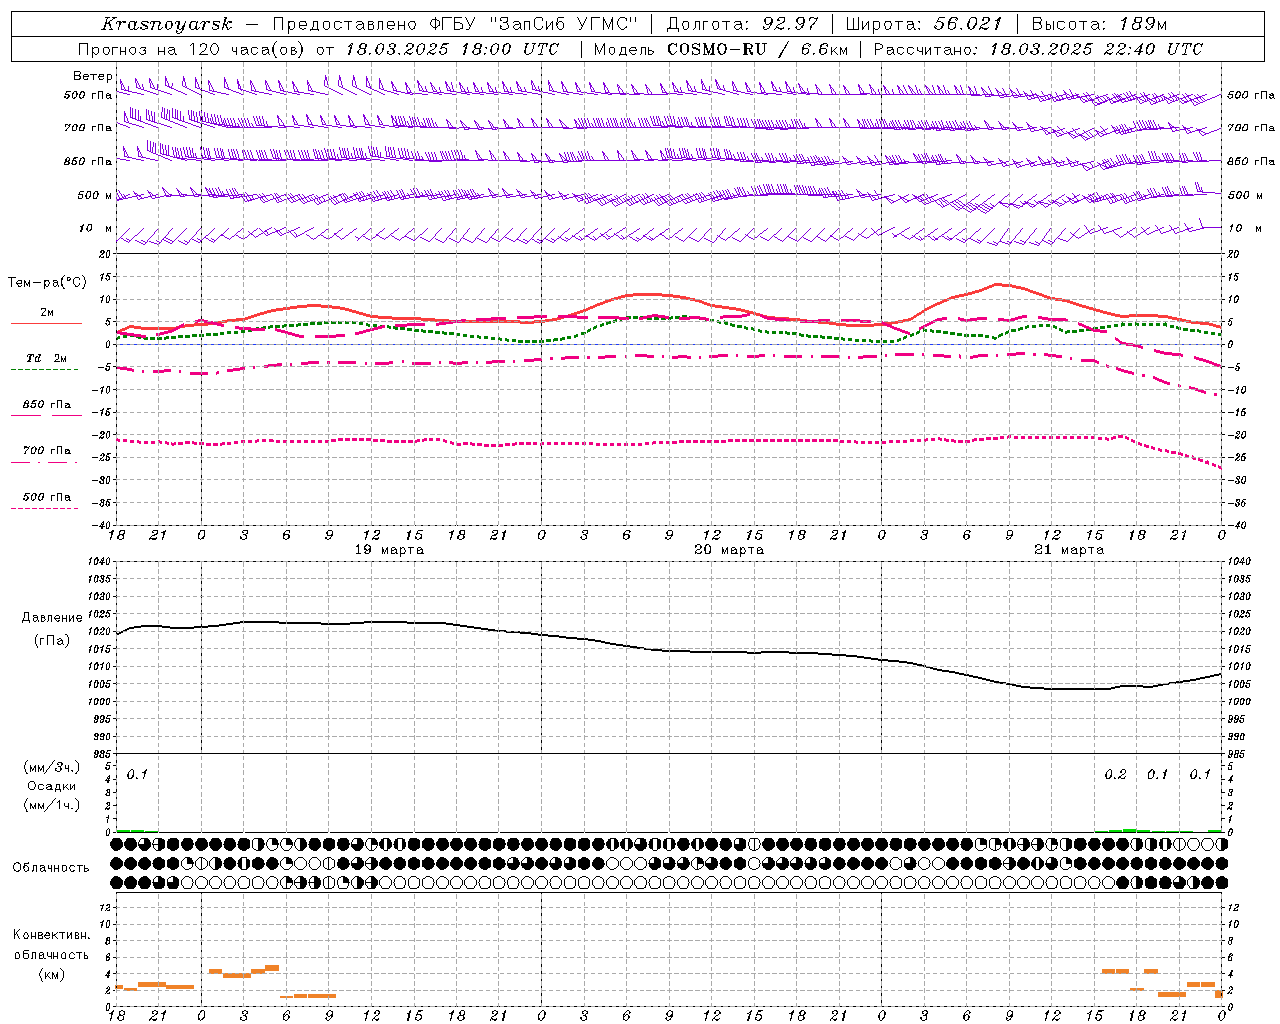Click the (мм/3ч.) precipitation unit label
Screen dimensions: 1280x1024
coord(52,768)
